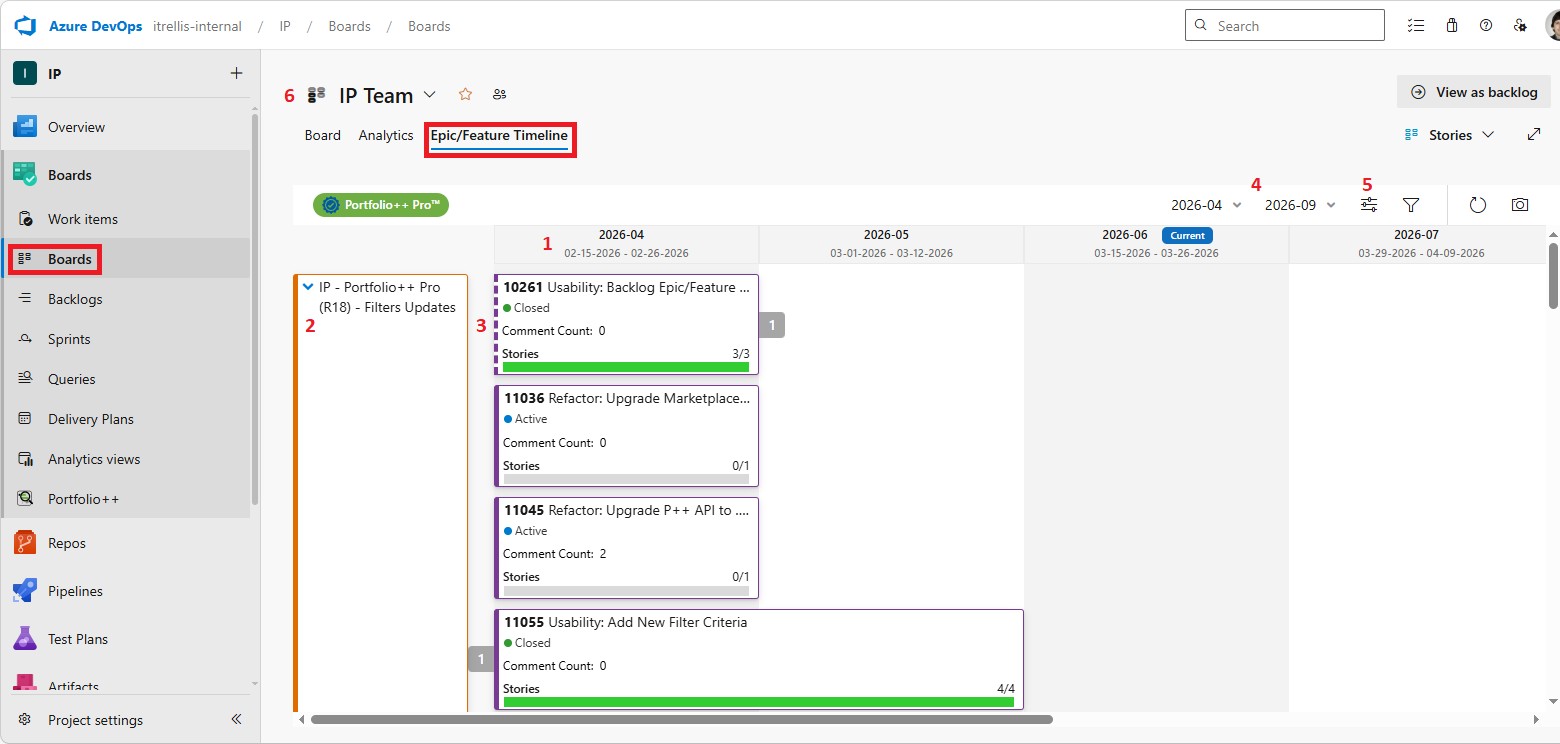Open the timeline settings sliders icon
Screen dimensions: 1560x744
point(1369,205)
